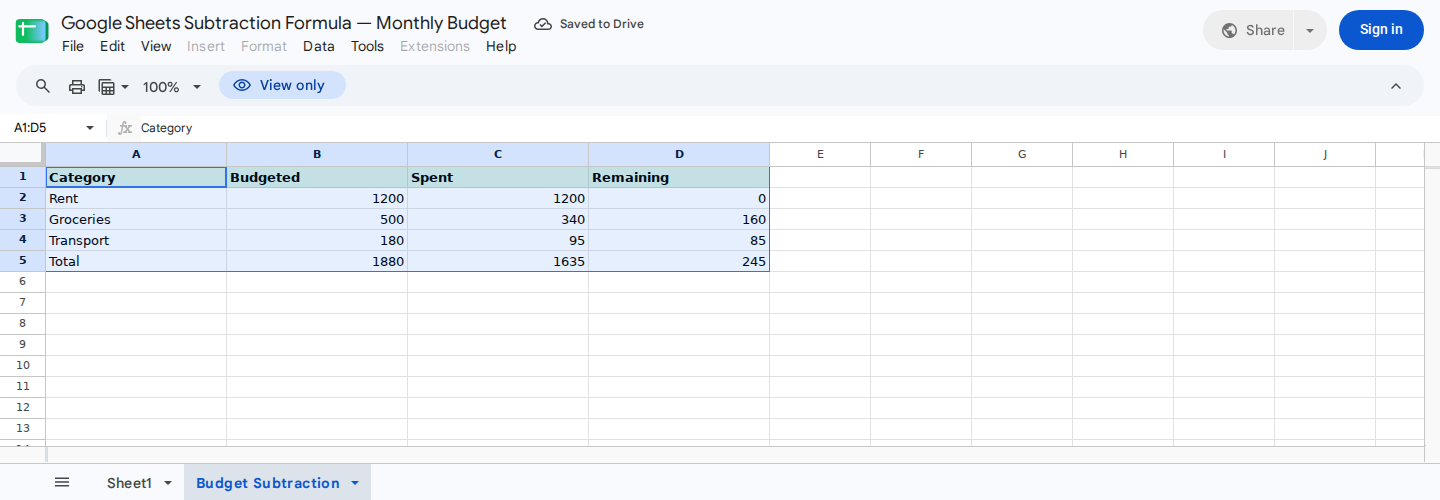This screenshot has width=1440, height=500.
Task: Select the cell showing 95
Action: pos(498,240)
